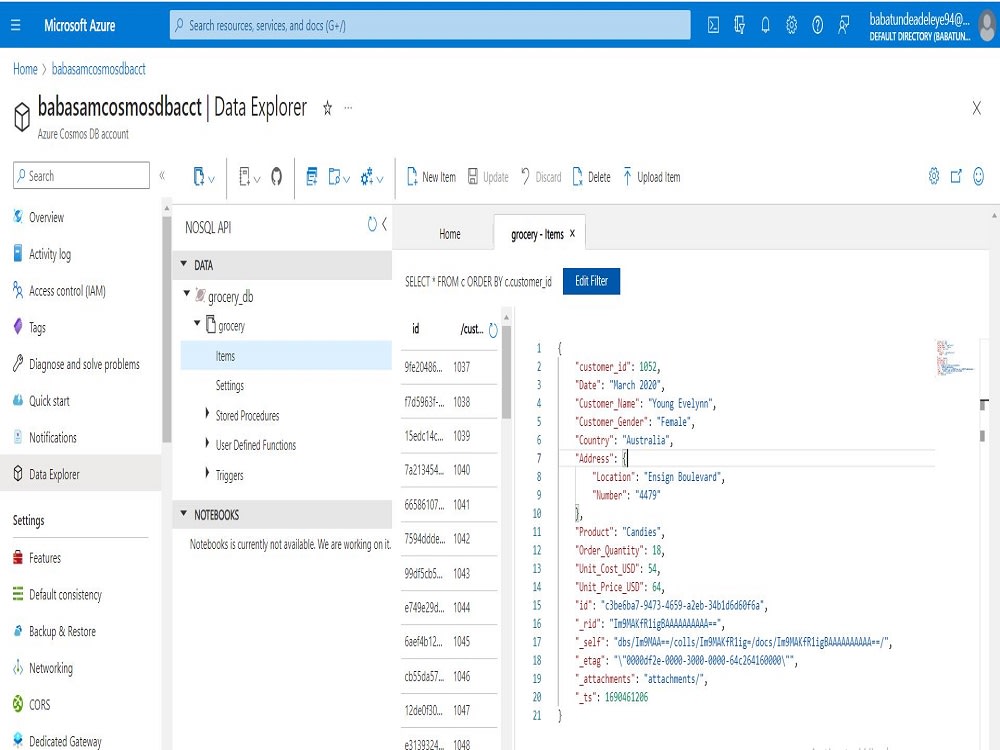
Task: Expand User Defined Functions node
Action: coord(207,443)
